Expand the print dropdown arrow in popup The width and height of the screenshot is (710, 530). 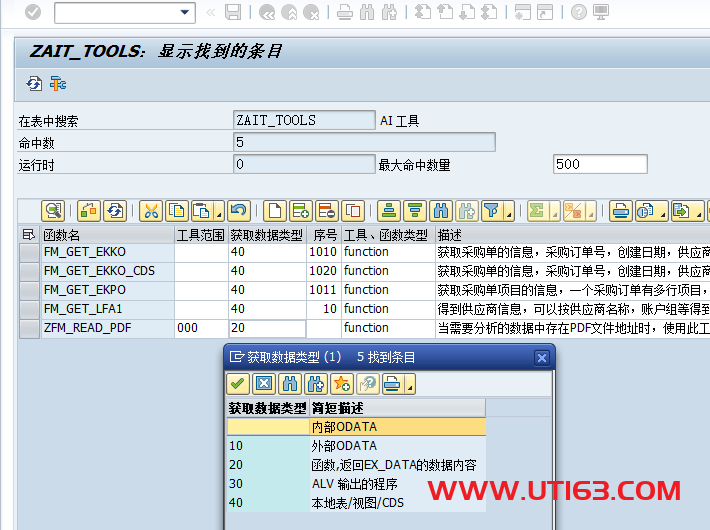[410, 386]
